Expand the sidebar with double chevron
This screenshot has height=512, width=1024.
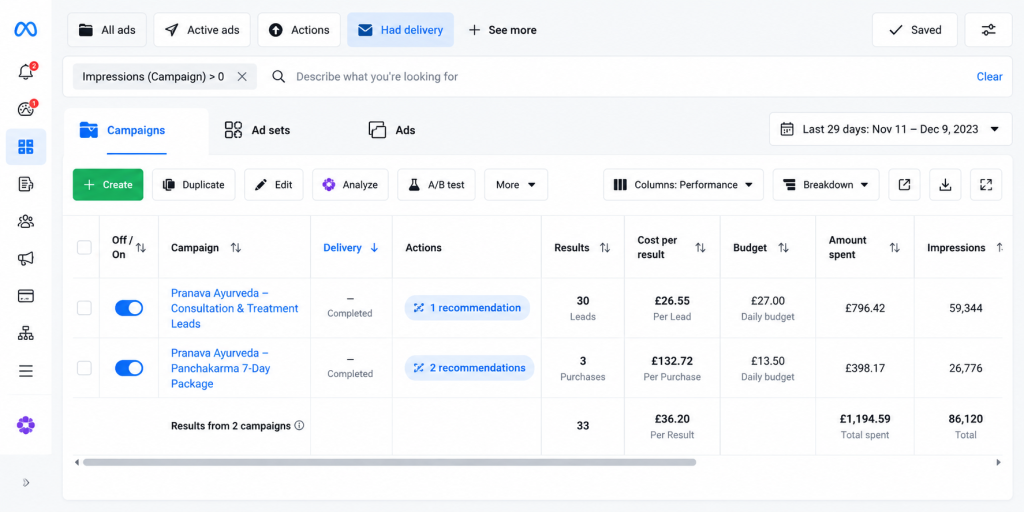click(x=26, y=483)
